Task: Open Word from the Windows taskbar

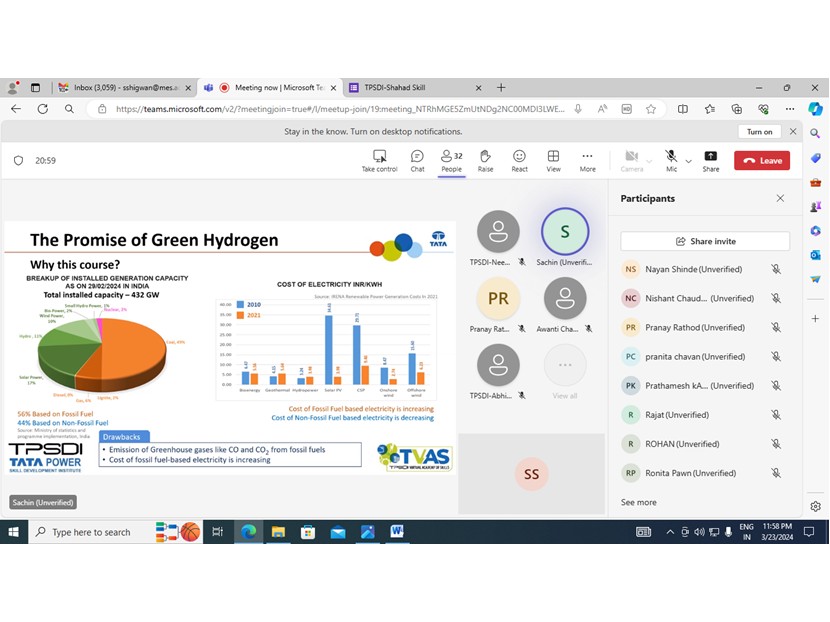Action: (x=396, y=531)
